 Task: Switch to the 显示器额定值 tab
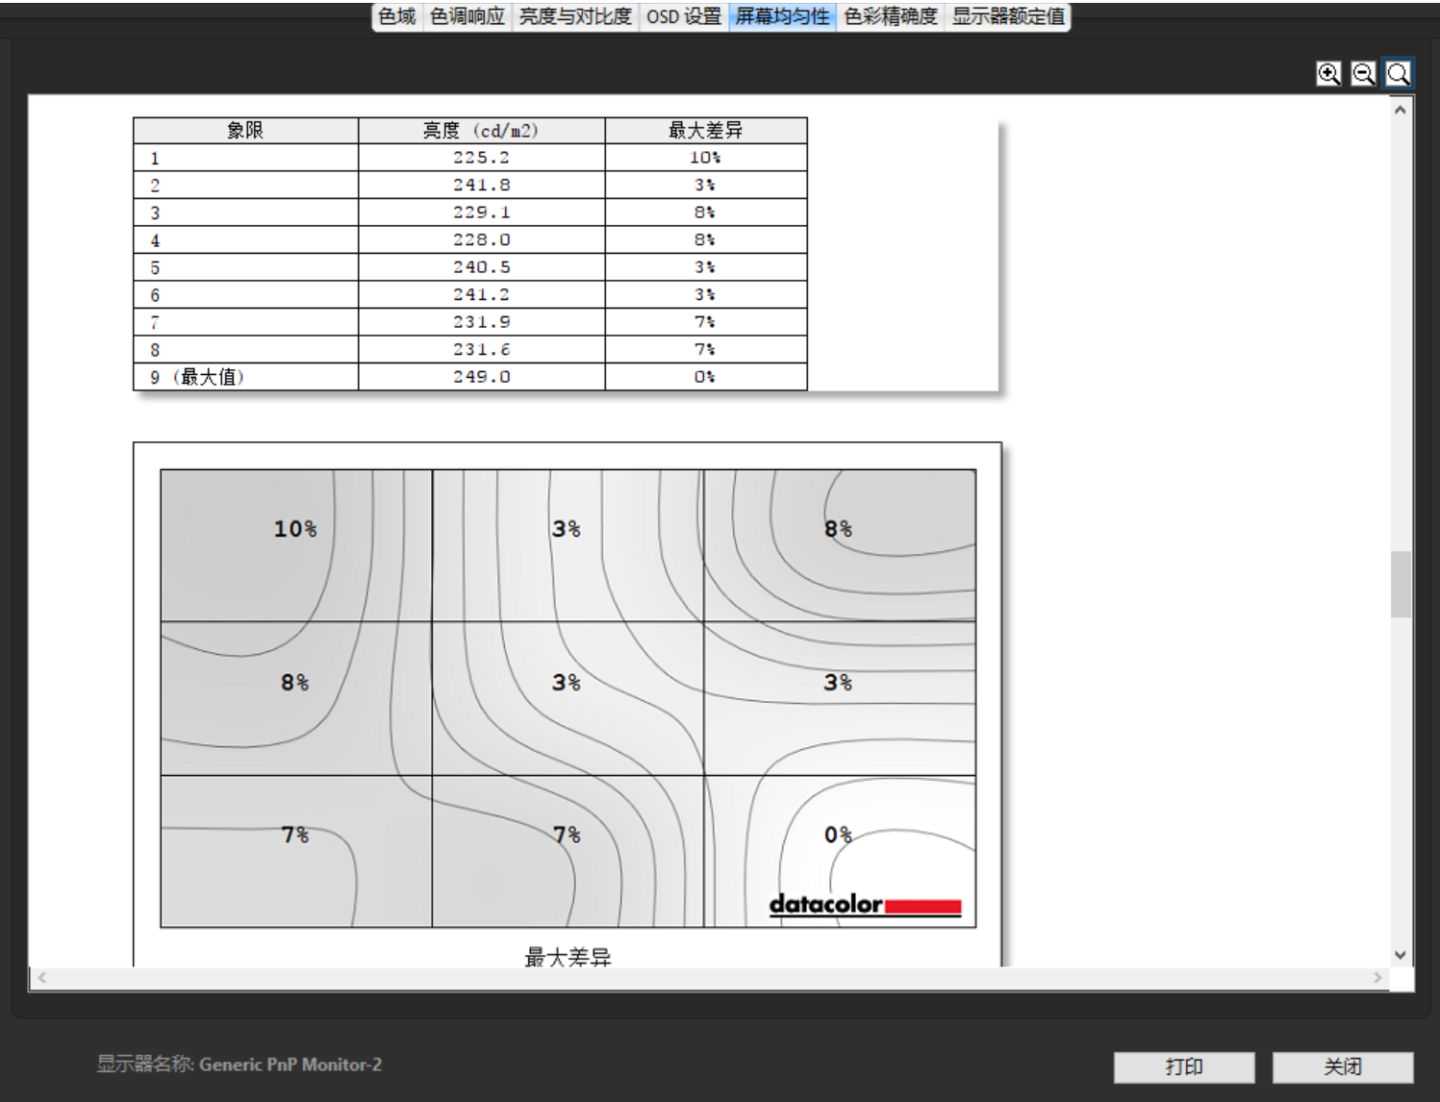tap(1007, 17)
